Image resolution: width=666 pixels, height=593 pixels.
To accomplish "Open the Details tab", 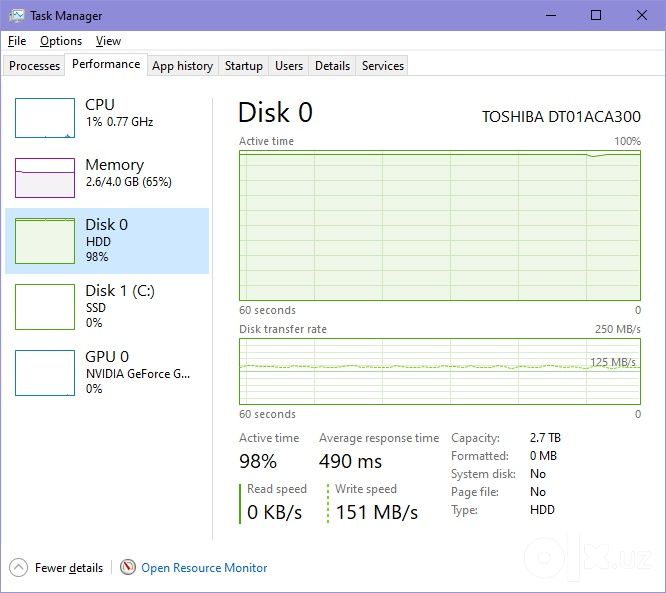I will pos(332,66).
